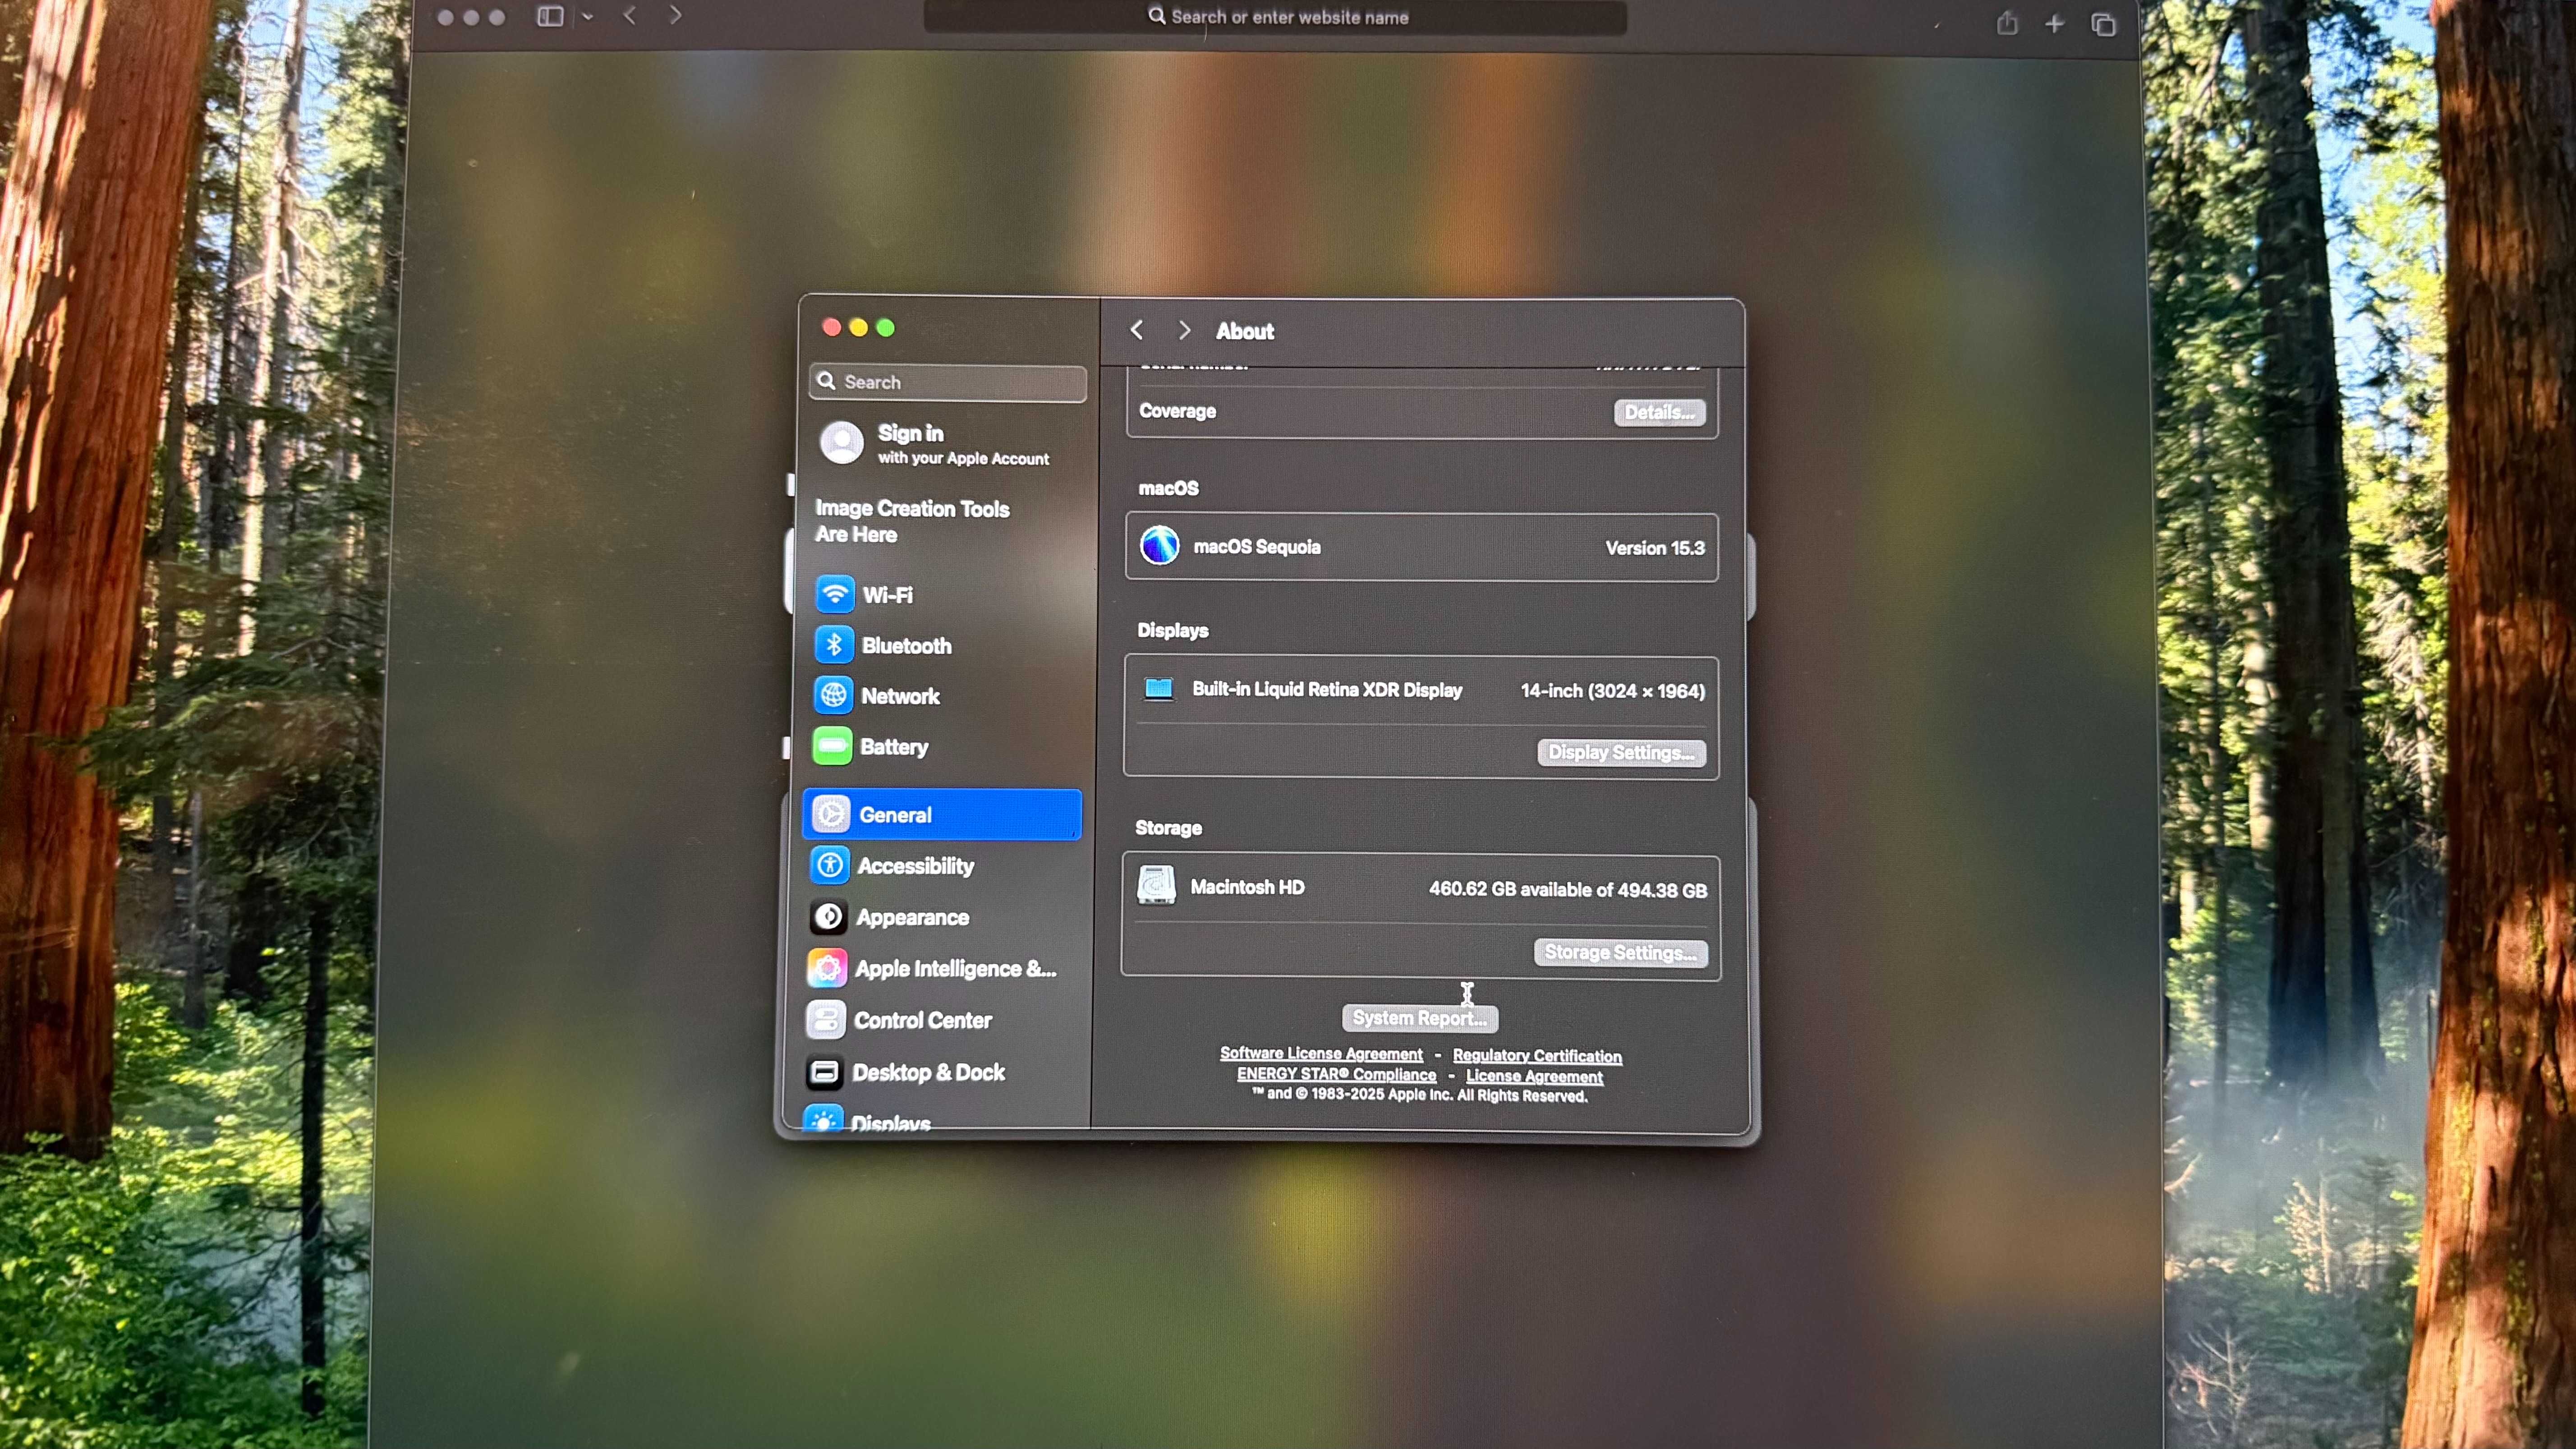Open a new Safari tab with plus
Image resolution: width=2576 pixels, height=1449 pixels.
tap(2054, 24)
